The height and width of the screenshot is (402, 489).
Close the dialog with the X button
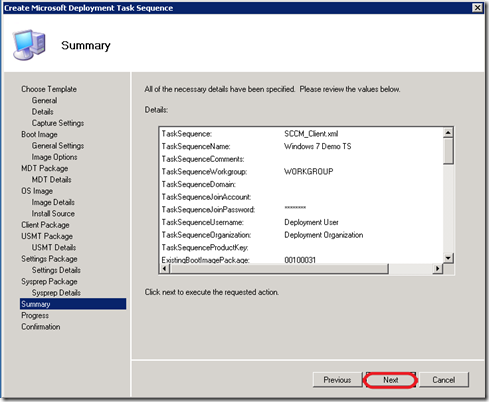click(x=477, y=8)
